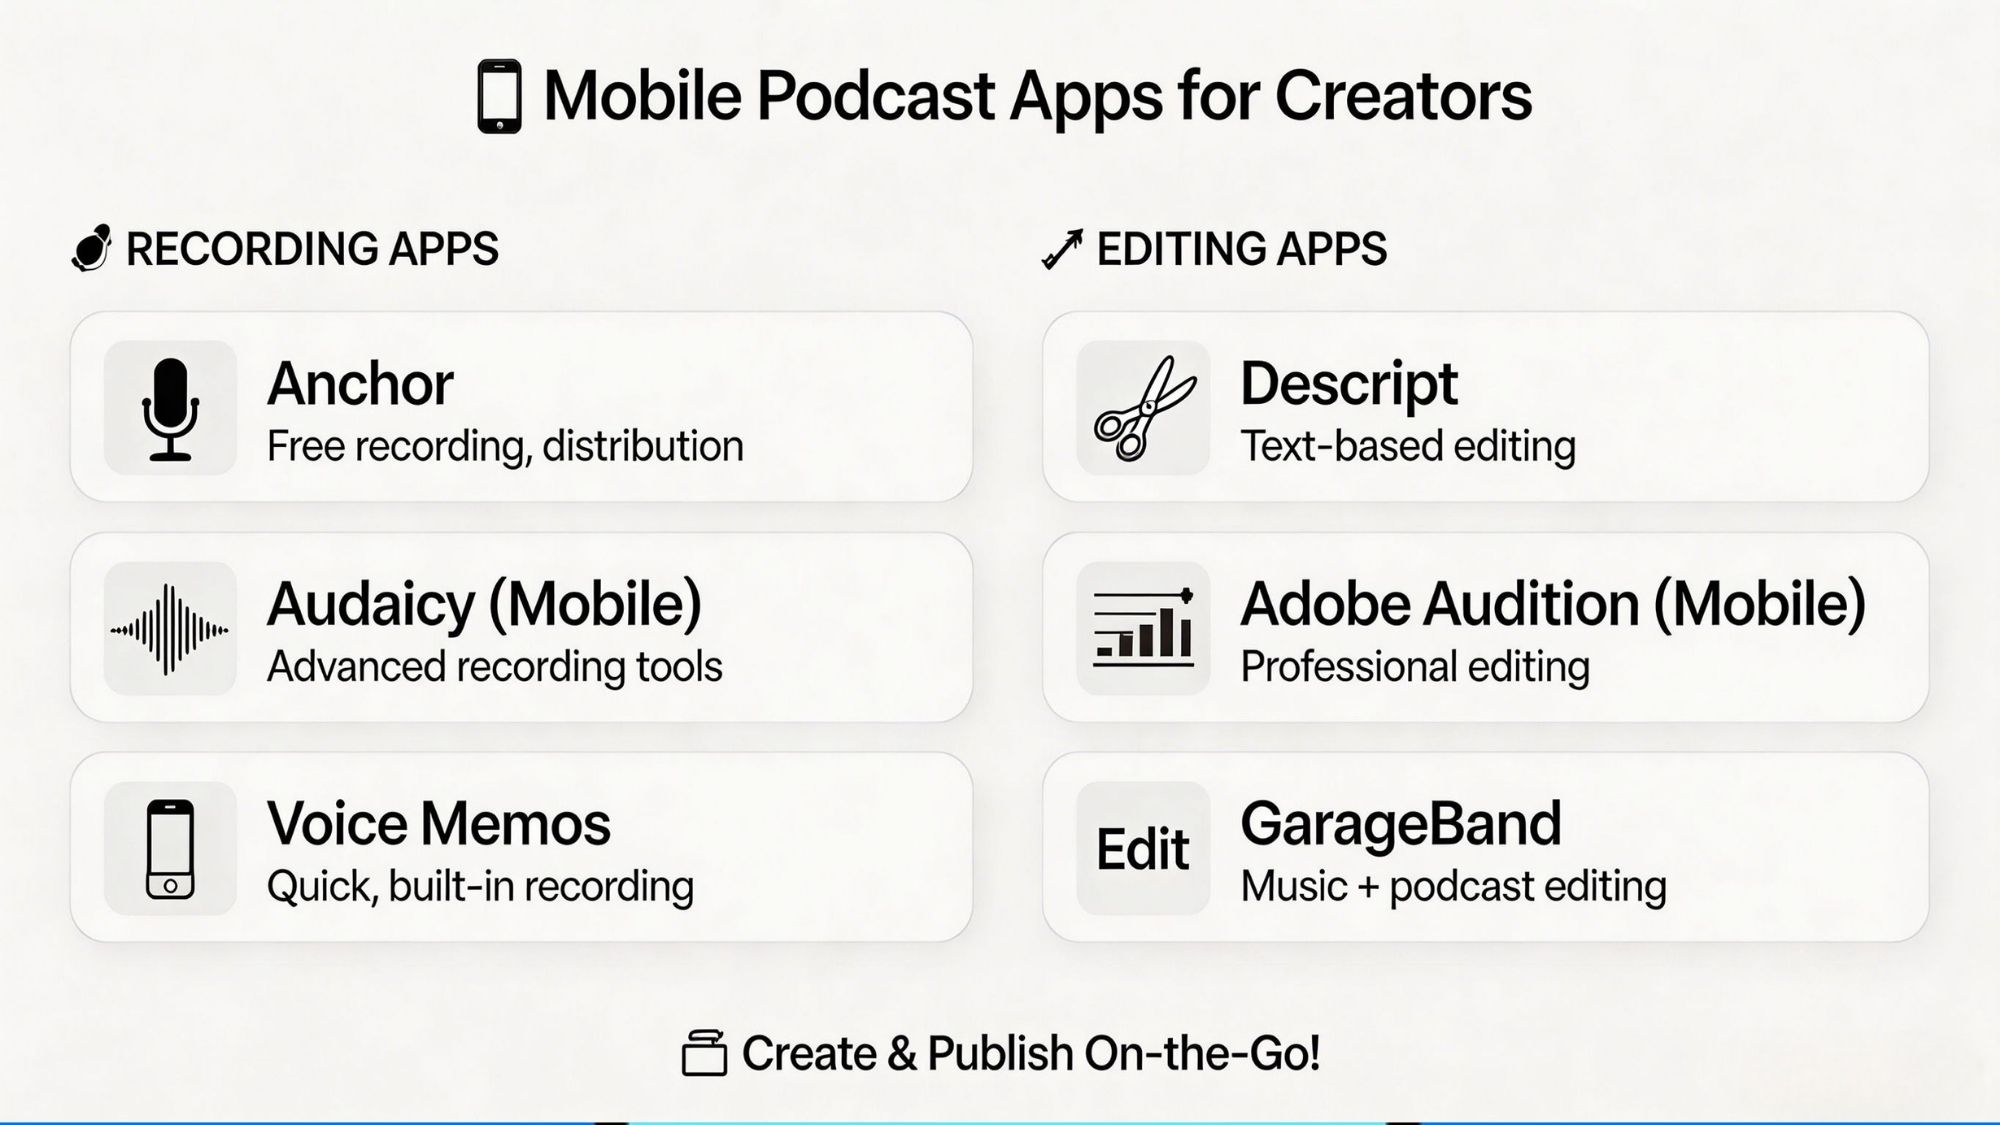Select the Adobe Audition (Mobile) card
The image size is (2000, 1125).
coord(1485,627)
